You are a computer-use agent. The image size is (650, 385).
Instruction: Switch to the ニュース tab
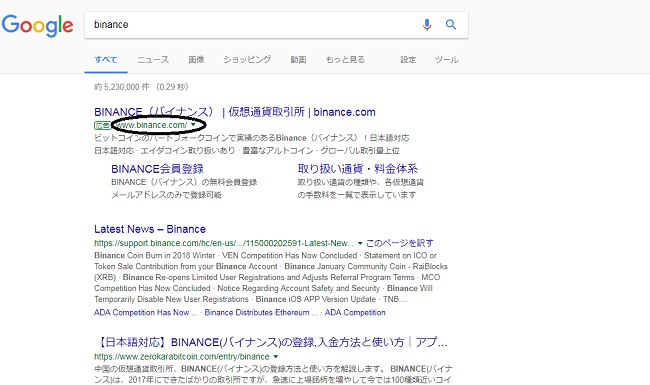pos(153,60)
